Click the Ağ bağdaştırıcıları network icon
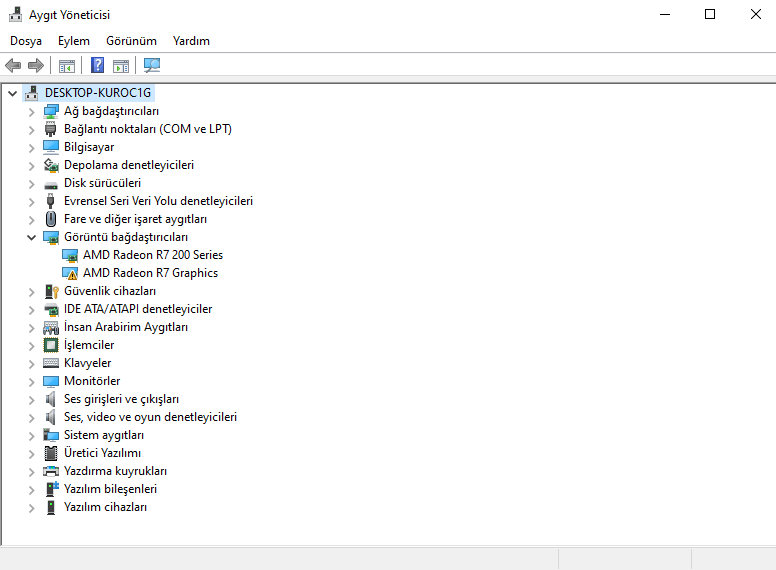This screenshot has height=570, width=776. pyautogui.click(x=51, y=111)
